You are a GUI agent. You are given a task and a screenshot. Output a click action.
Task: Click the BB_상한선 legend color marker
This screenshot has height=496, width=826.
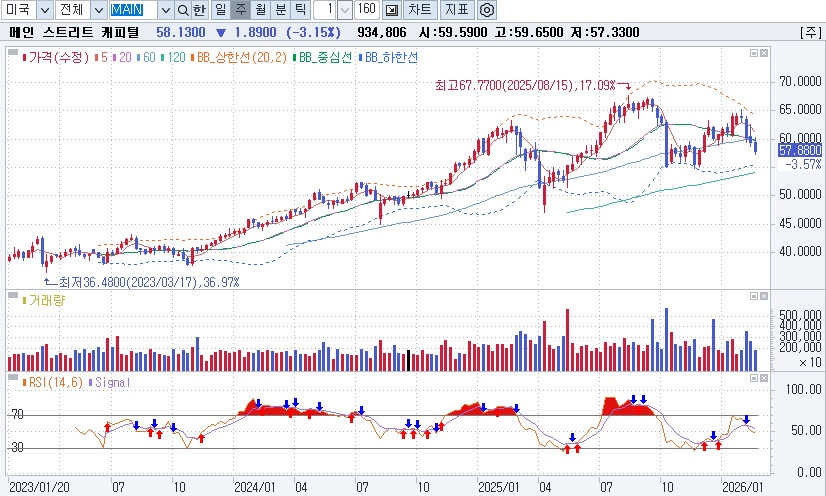pyautogui.click(x=194, y=57)
